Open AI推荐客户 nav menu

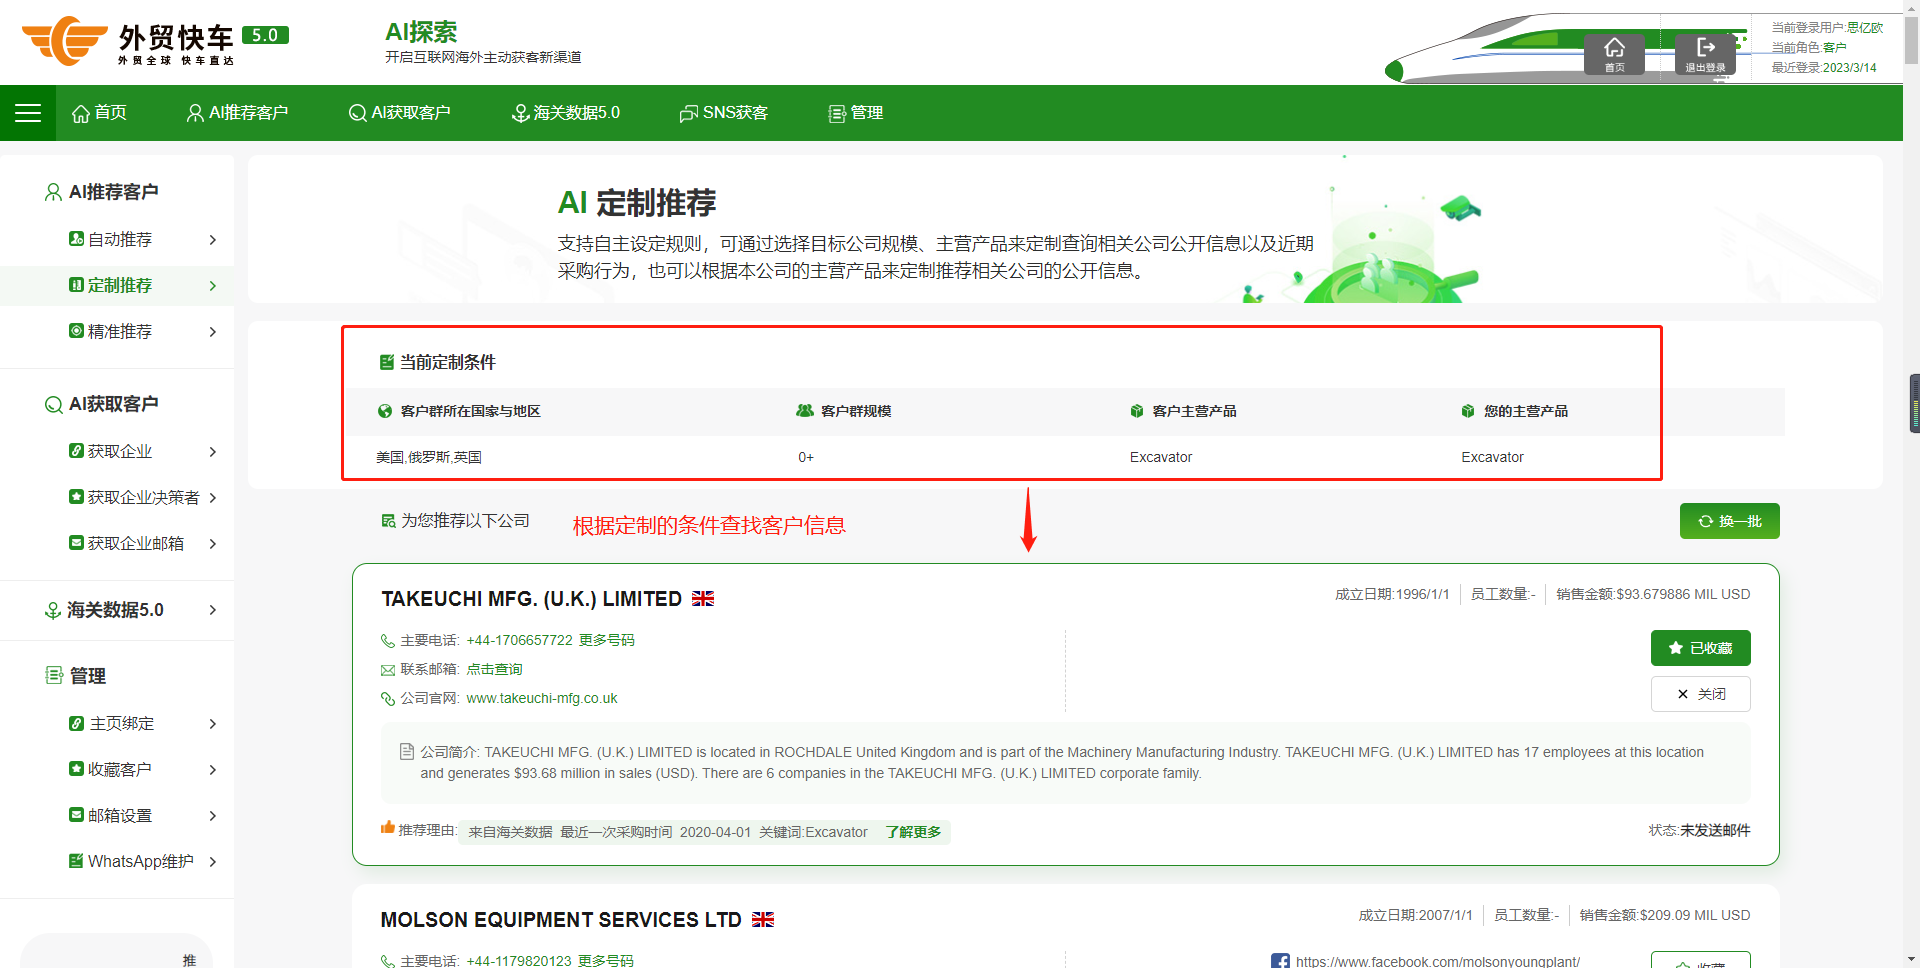[x=237, y=113]
